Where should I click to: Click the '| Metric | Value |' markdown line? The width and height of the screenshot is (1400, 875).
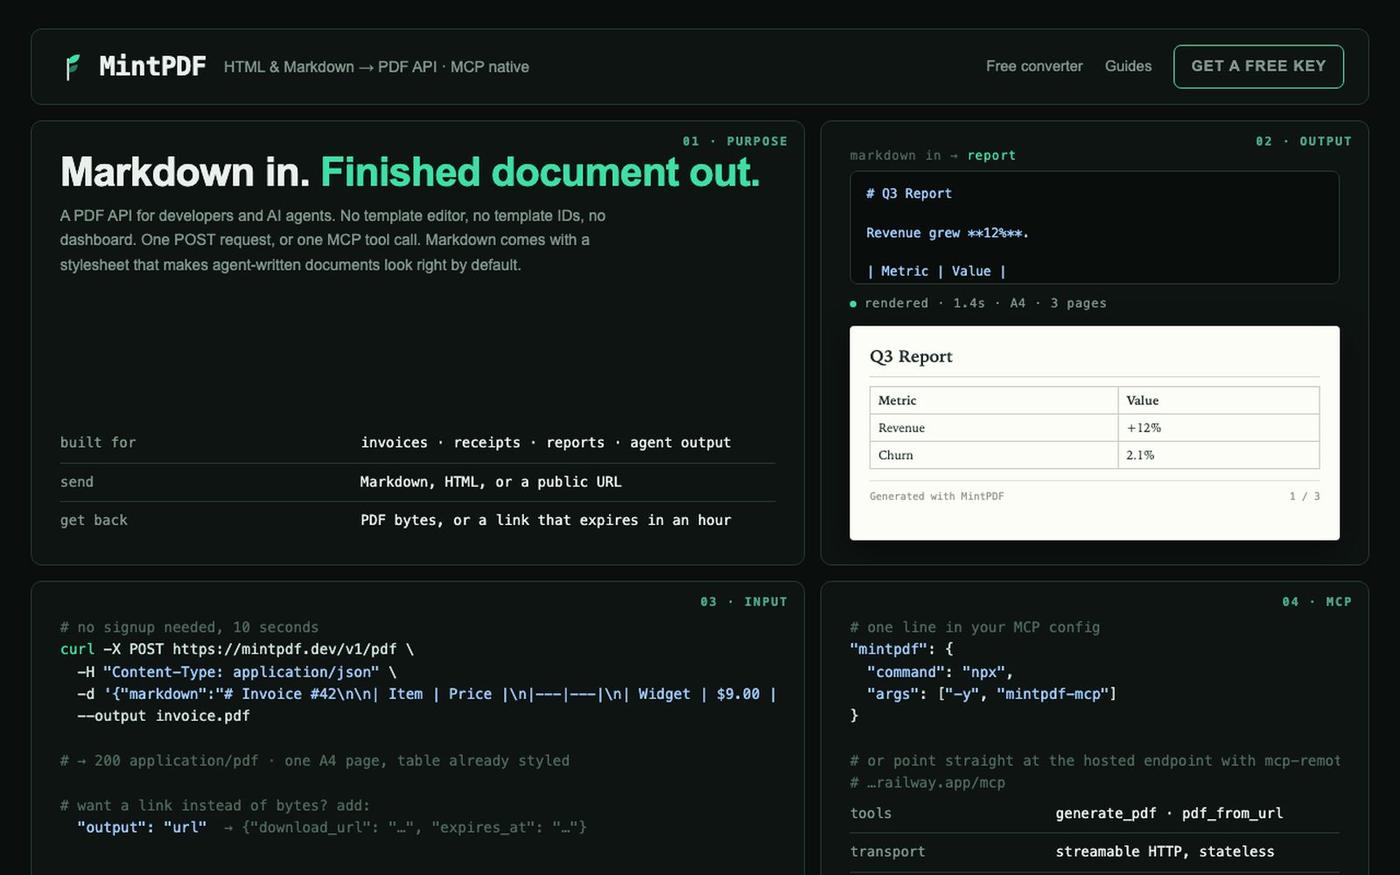936,271
